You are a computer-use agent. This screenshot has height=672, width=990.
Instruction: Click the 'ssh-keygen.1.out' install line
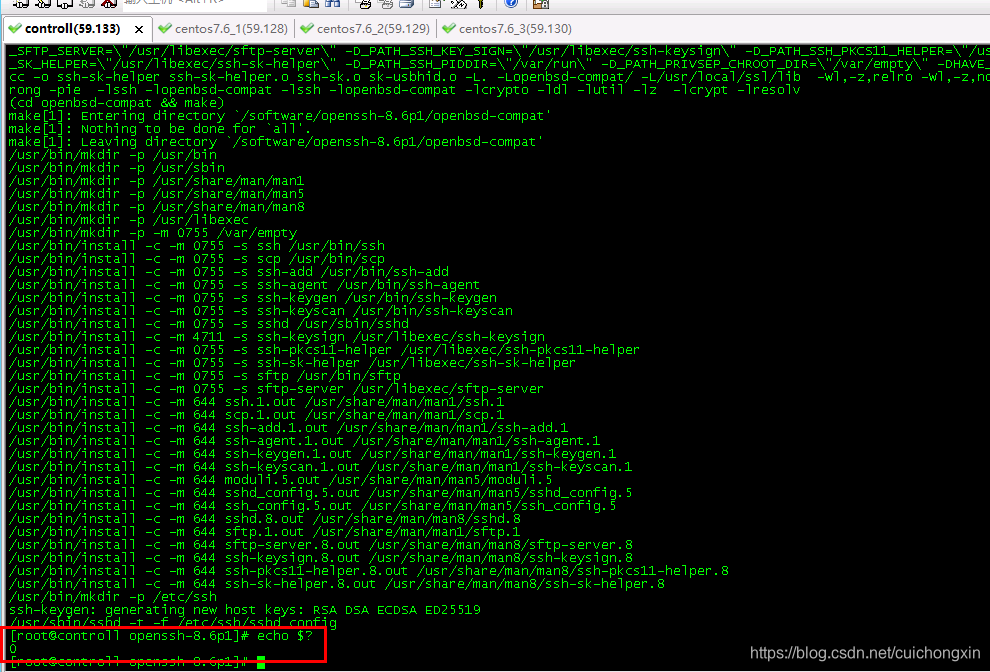click(x=313, y=454)
